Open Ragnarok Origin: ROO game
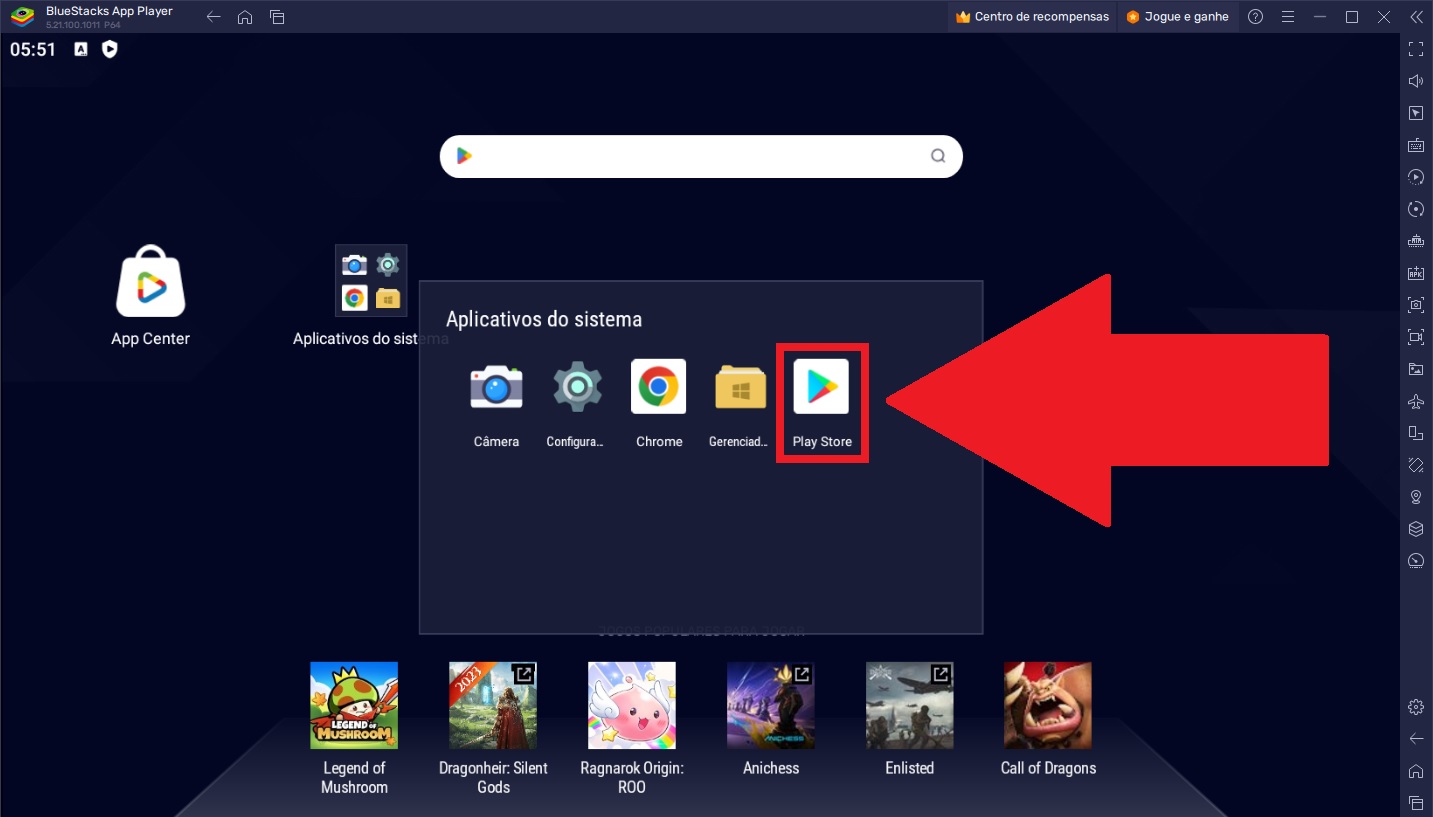 (632, 705)
